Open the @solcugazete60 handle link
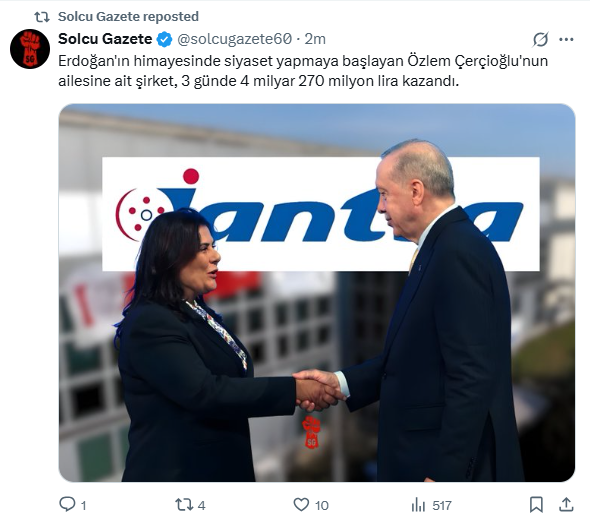The image size is (590, 525). 234,39
